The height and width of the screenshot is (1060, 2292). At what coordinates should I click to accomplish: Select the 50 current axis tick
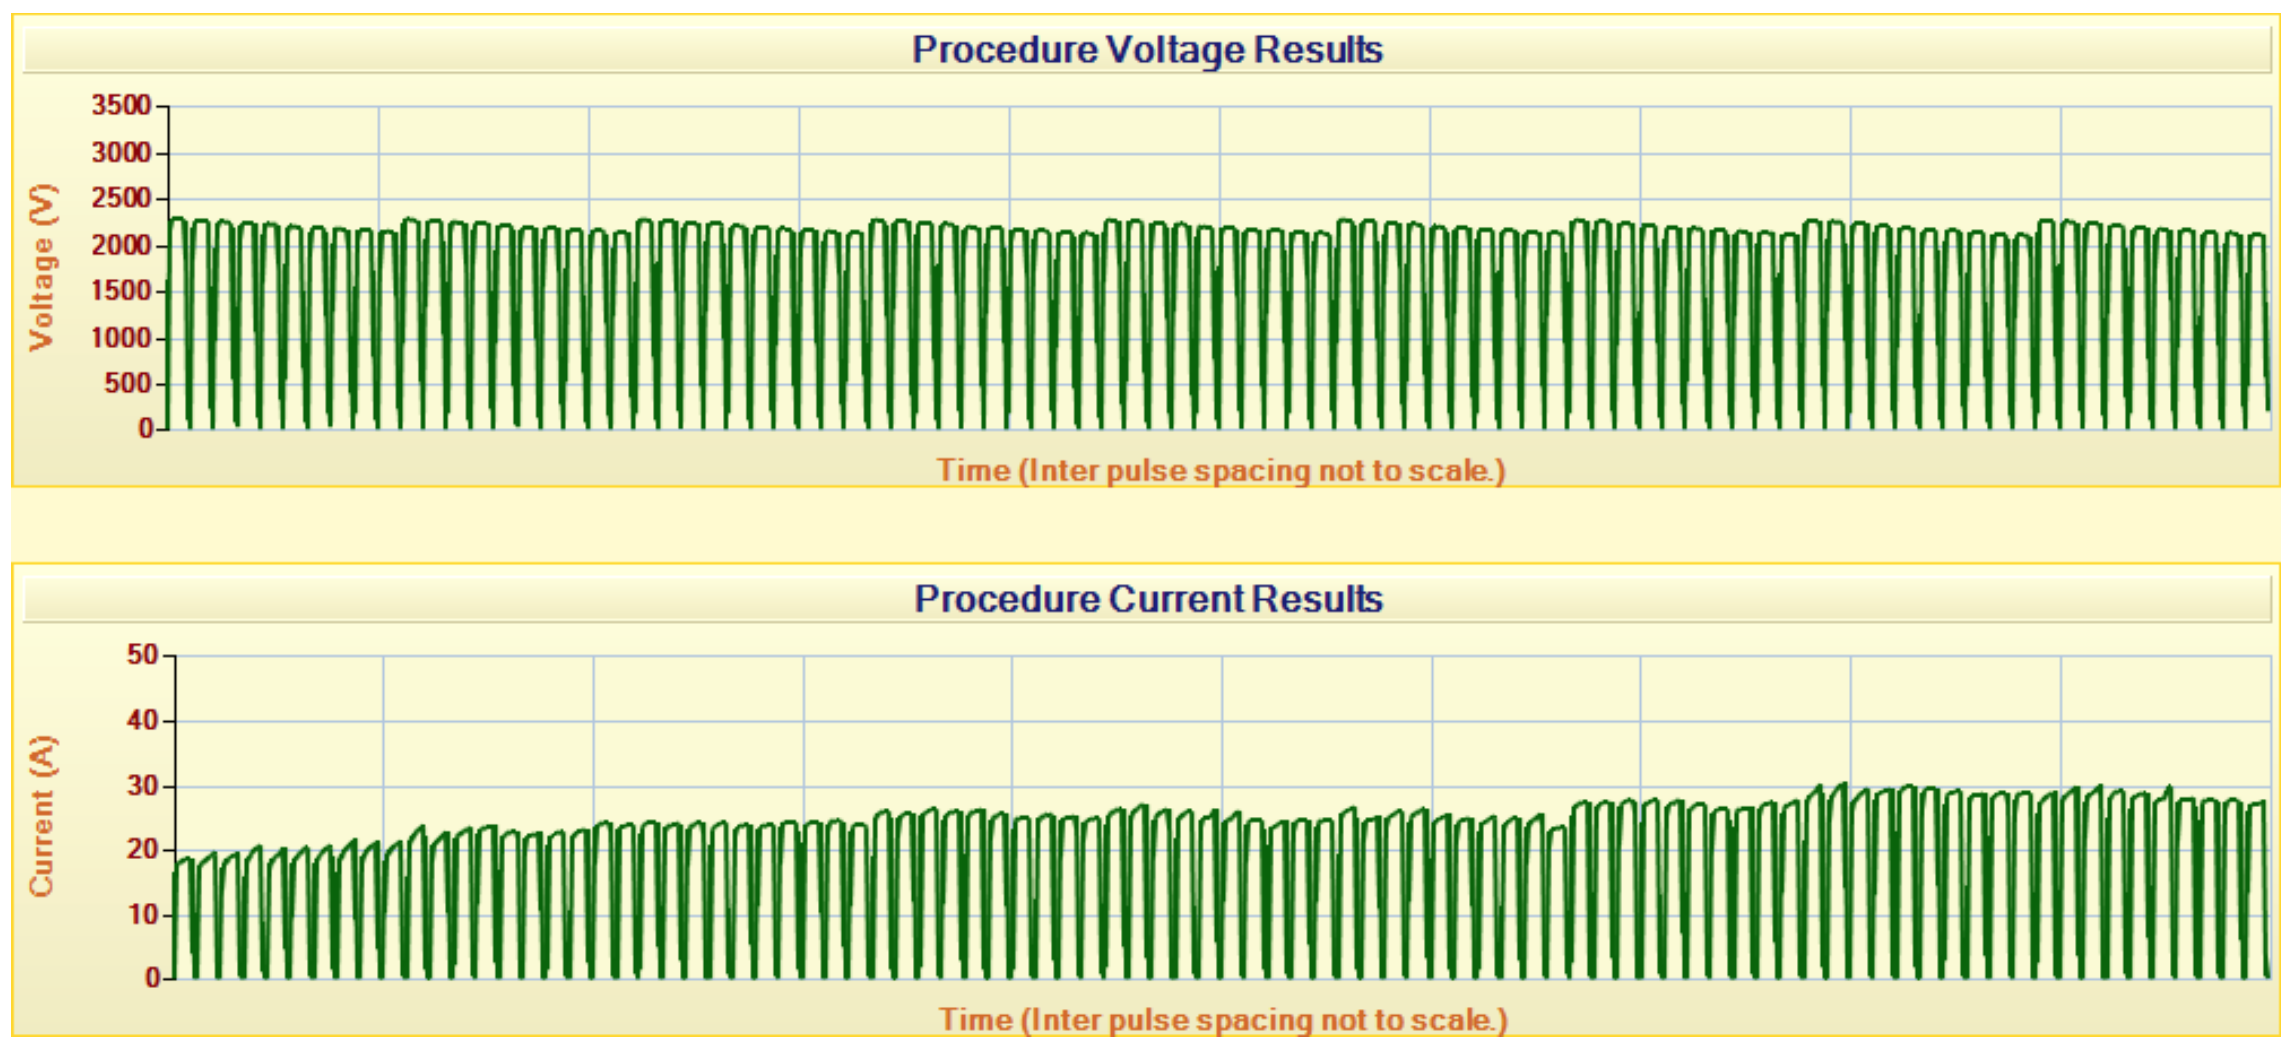(142, 655)
